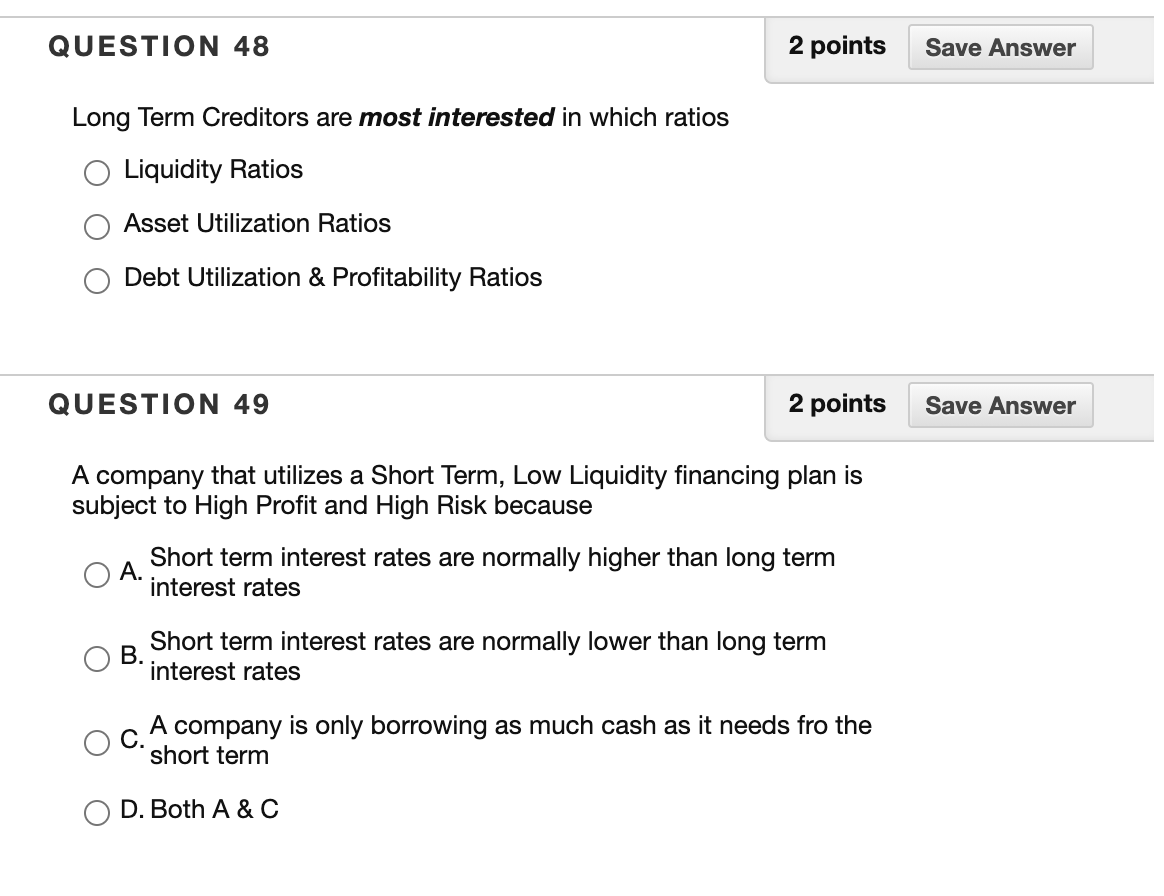
Task: Click the Question 48 prompt about Long Term Creditors
Action: [x=400, y=118]
